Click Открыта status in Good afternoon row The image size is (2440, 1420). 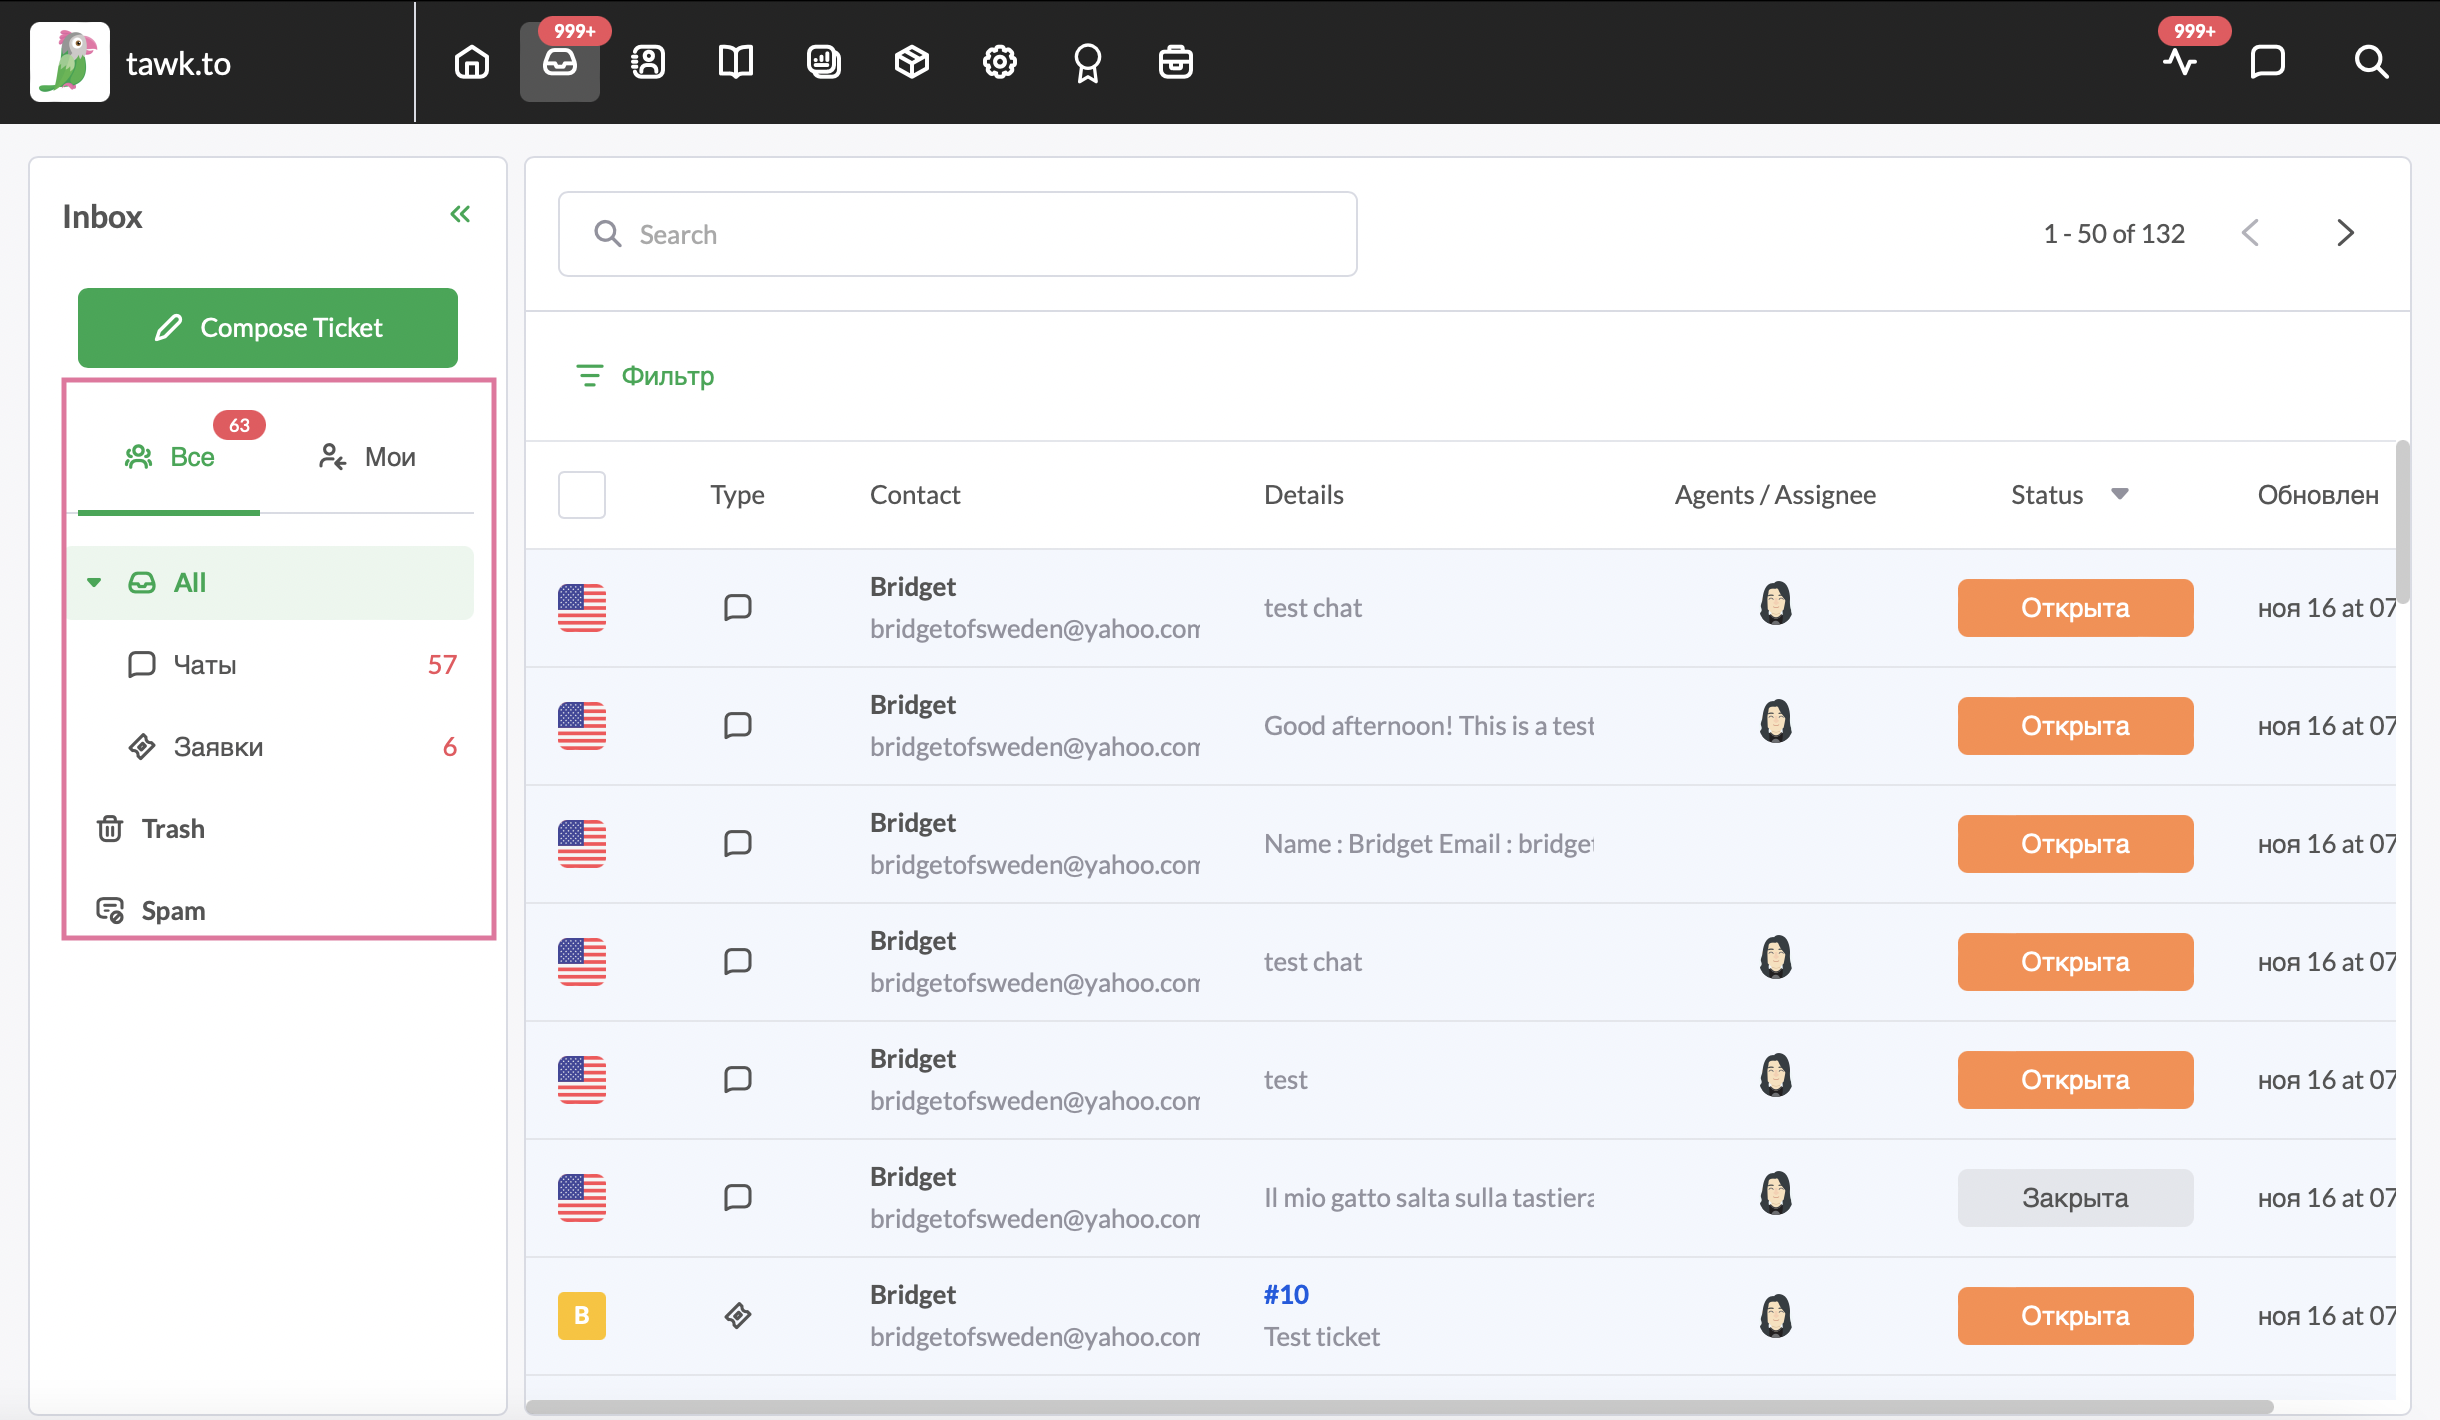point(2076,726)
